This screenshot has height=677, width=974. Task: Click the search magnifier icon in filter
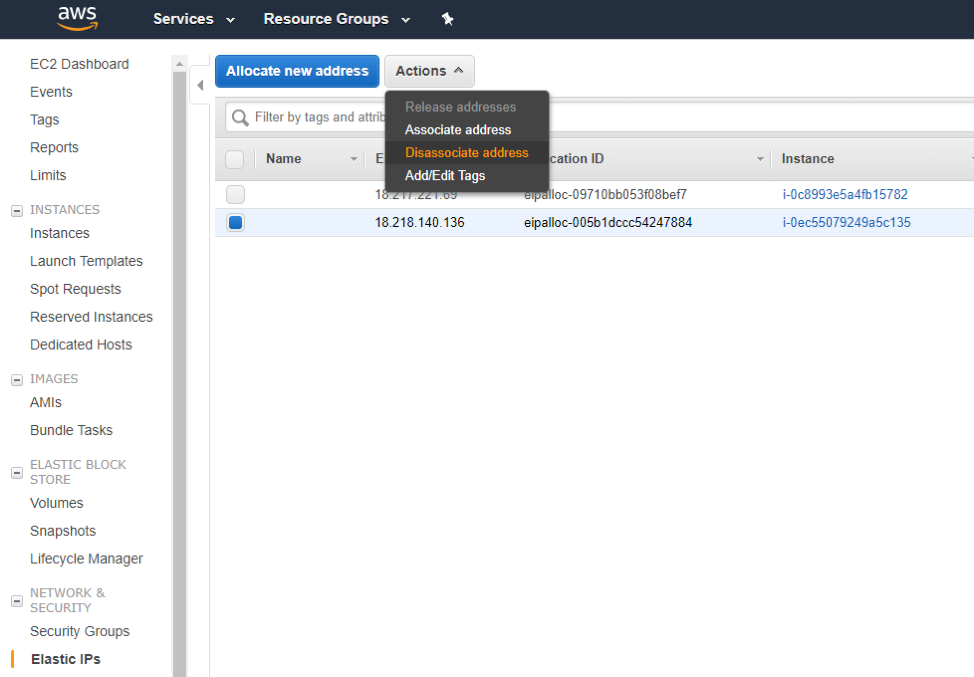[240, 118]
